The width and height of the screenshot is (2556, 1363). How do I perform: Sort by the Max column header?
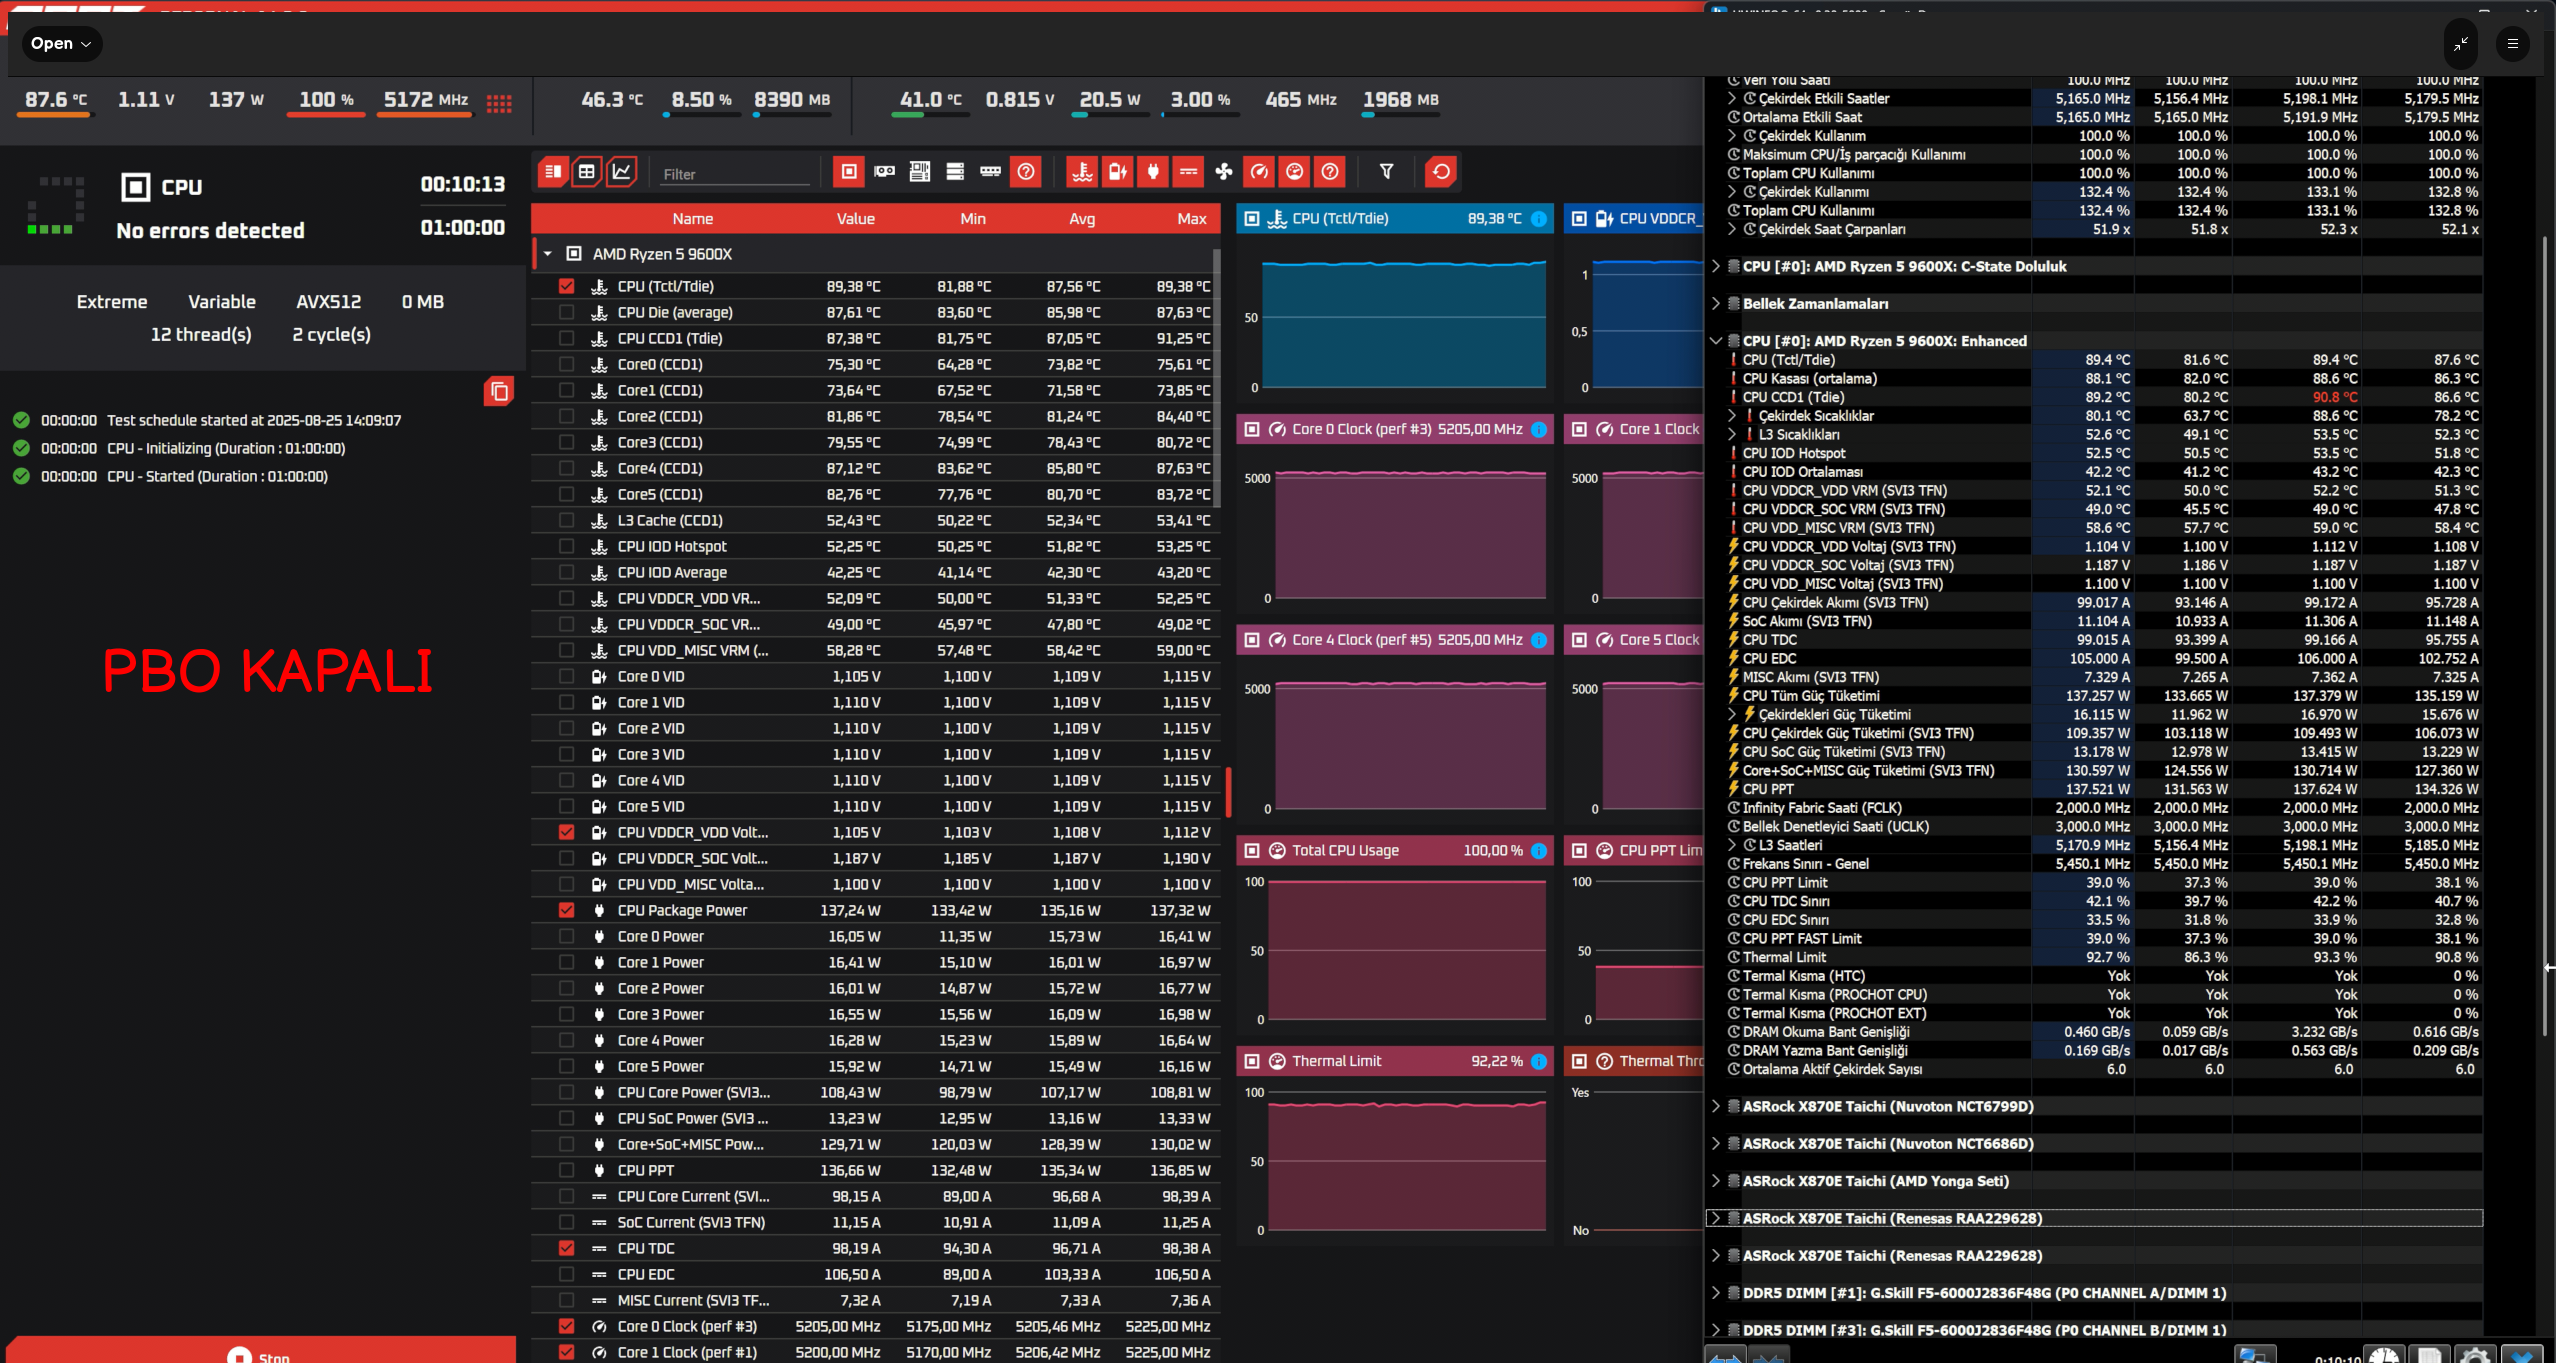coord(1192,219)
